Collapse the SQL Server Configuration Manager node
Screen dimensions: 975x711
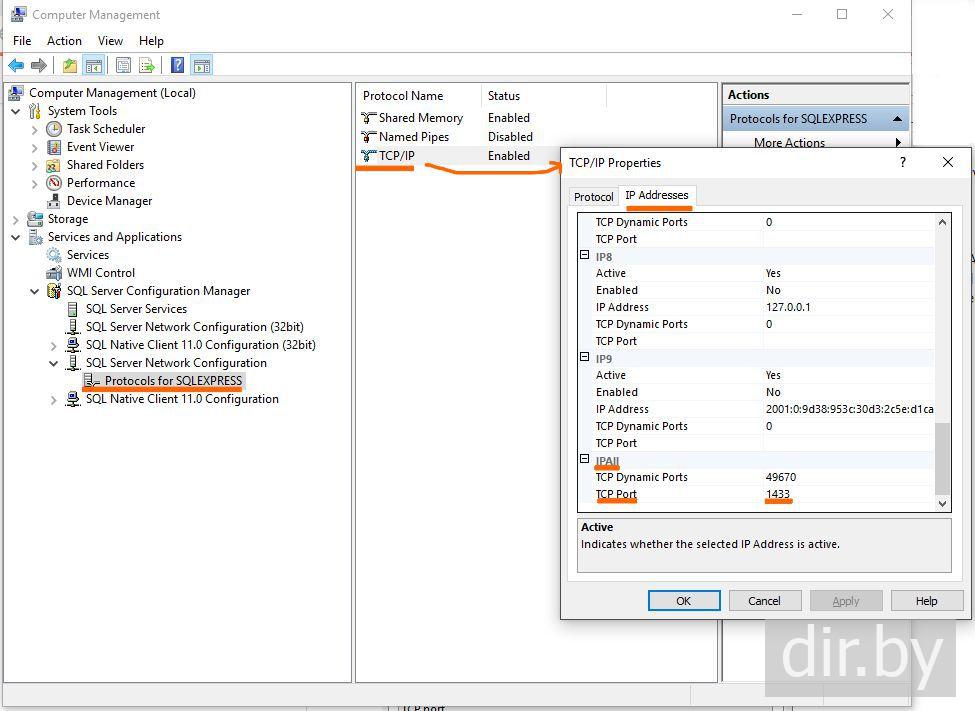[35, 291]
